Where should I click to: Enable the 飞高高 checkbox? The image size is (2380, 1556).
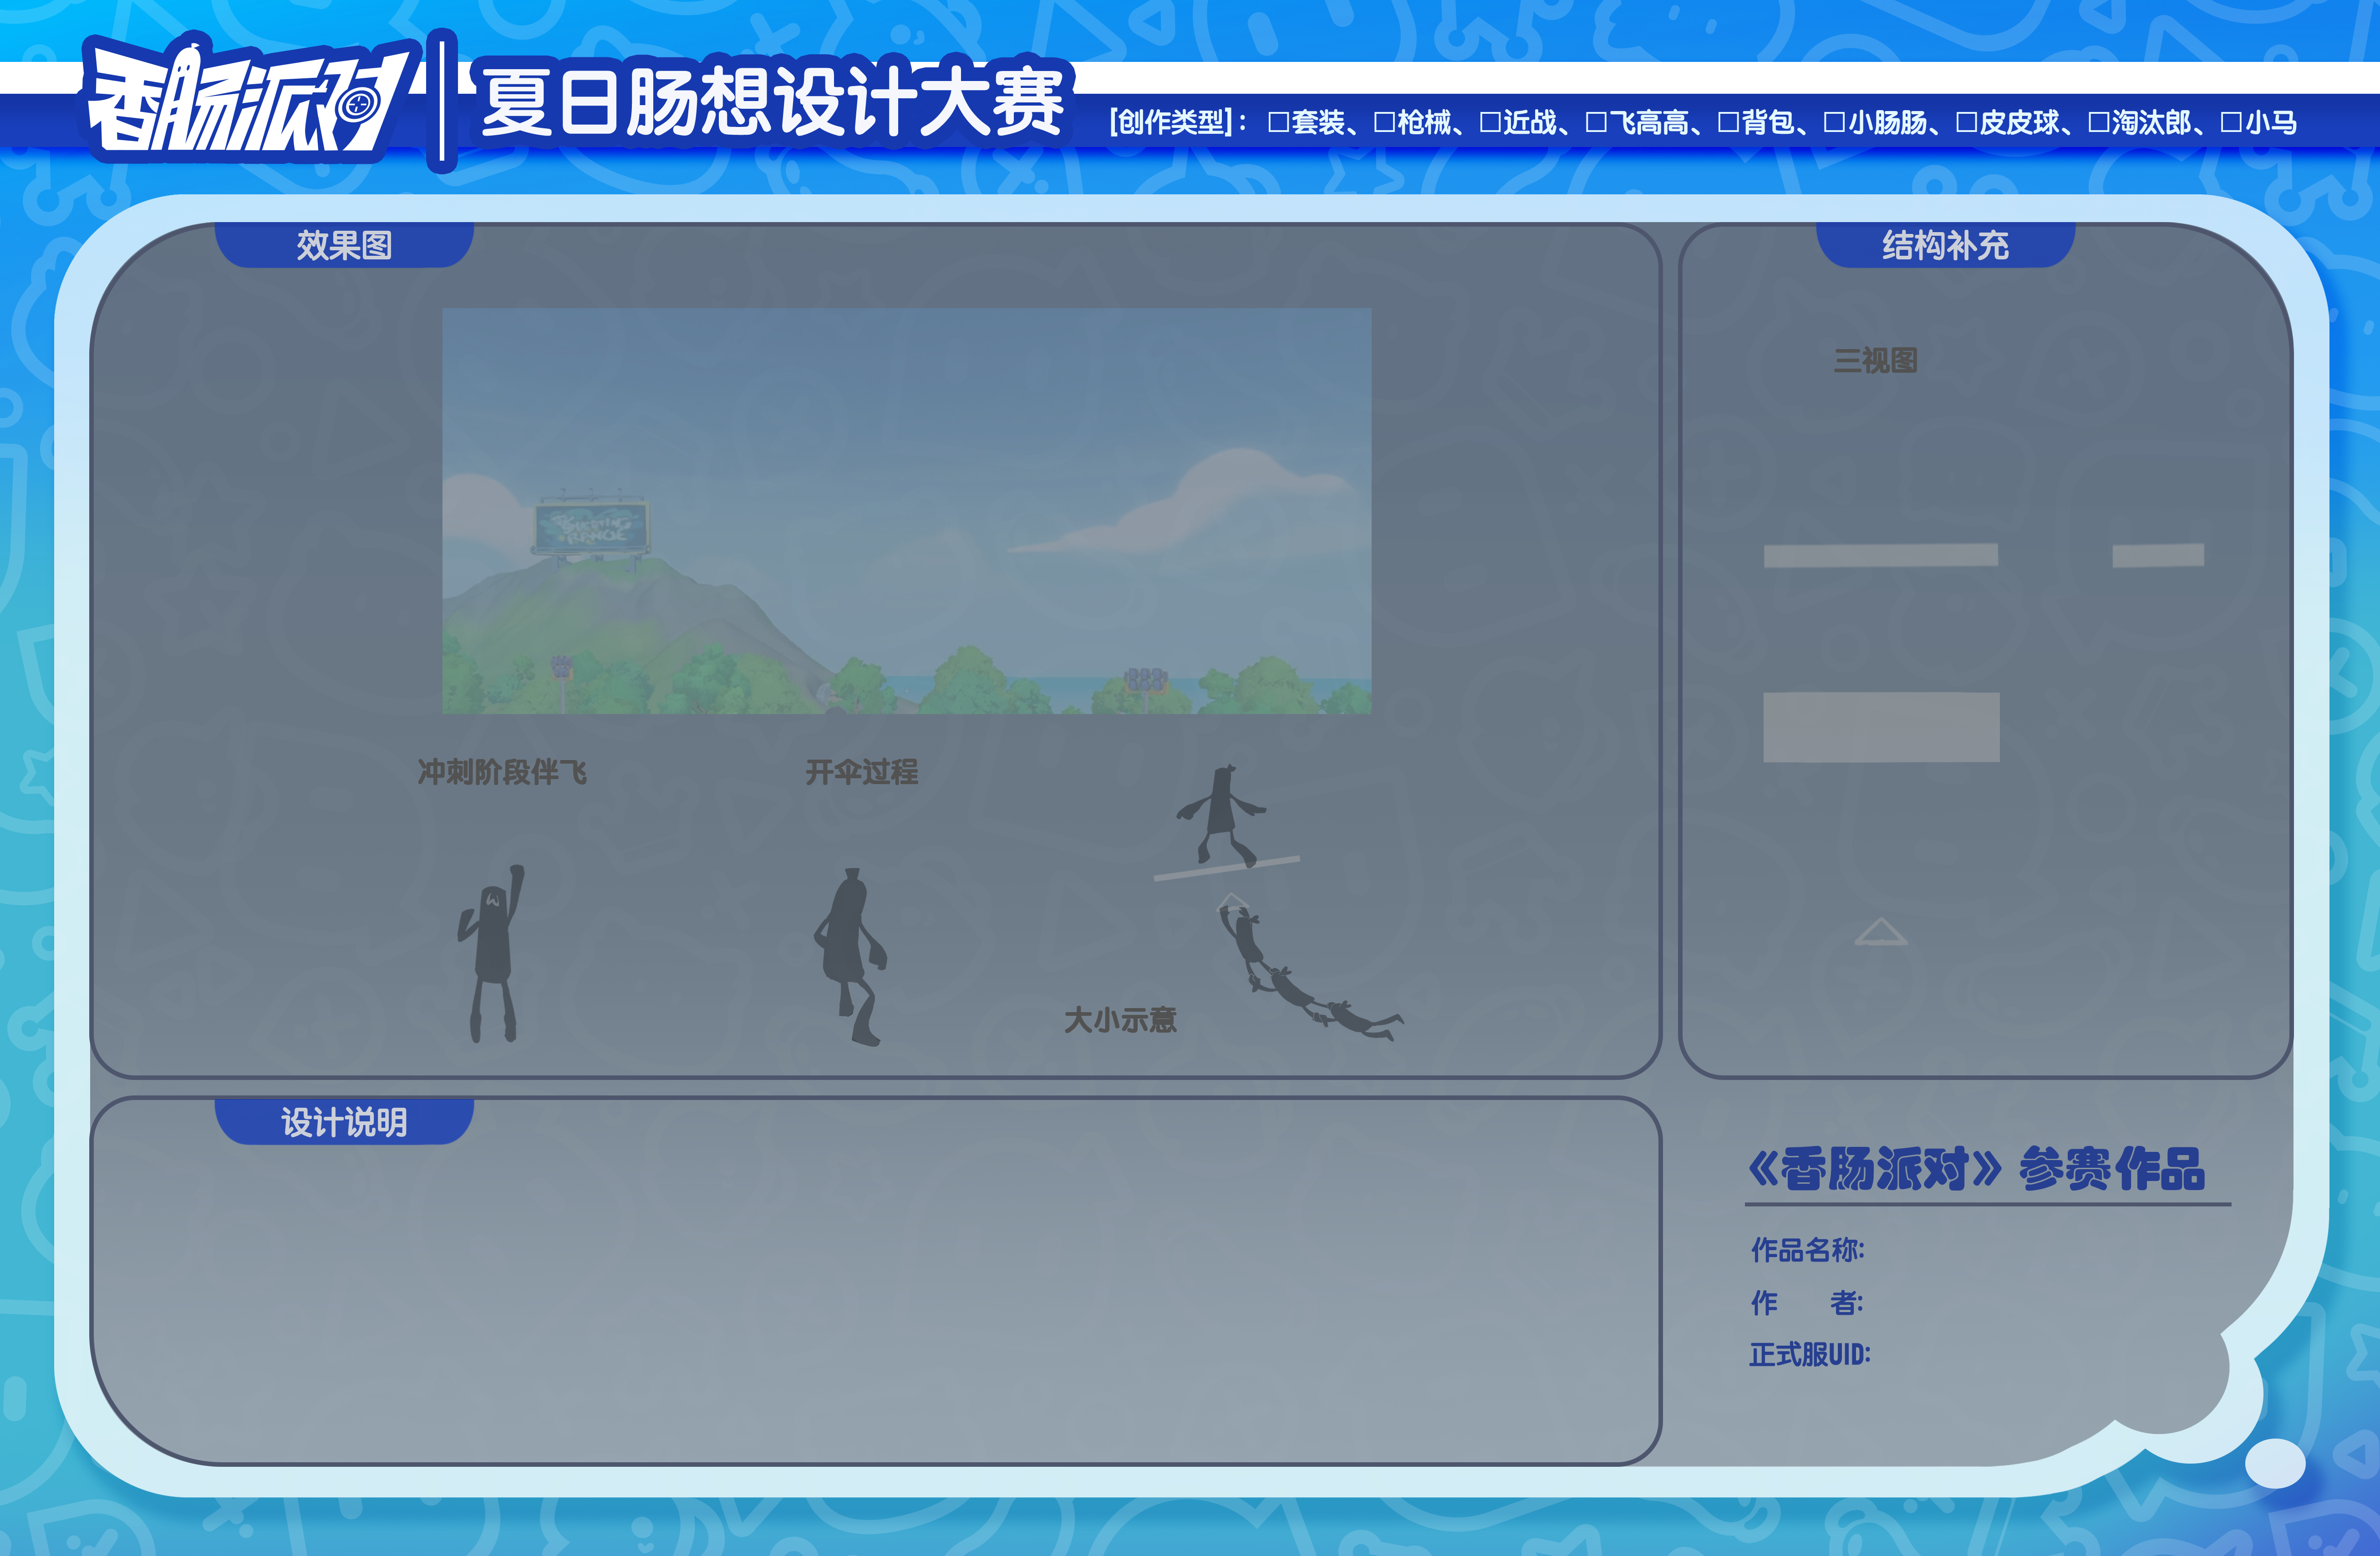tap(1596, 123)
